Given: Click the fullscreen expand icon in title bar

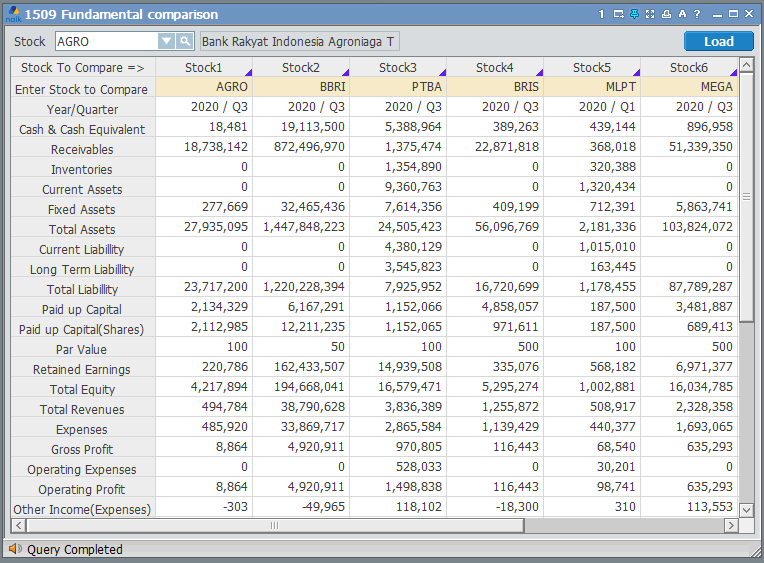Looking at the screenshot, I should (x=650, y=14).
